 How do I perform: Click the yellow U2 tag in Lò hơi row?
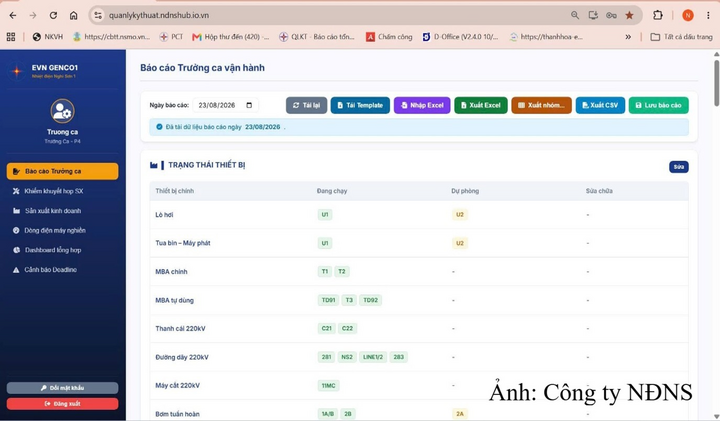point(460,215)
